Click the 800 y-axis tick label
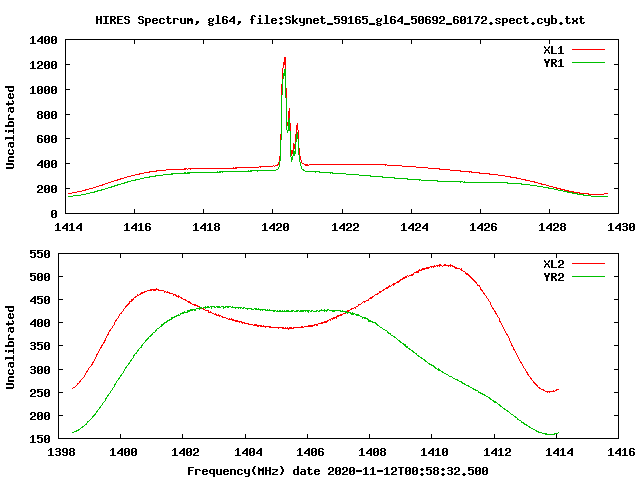 coord(47,115)
